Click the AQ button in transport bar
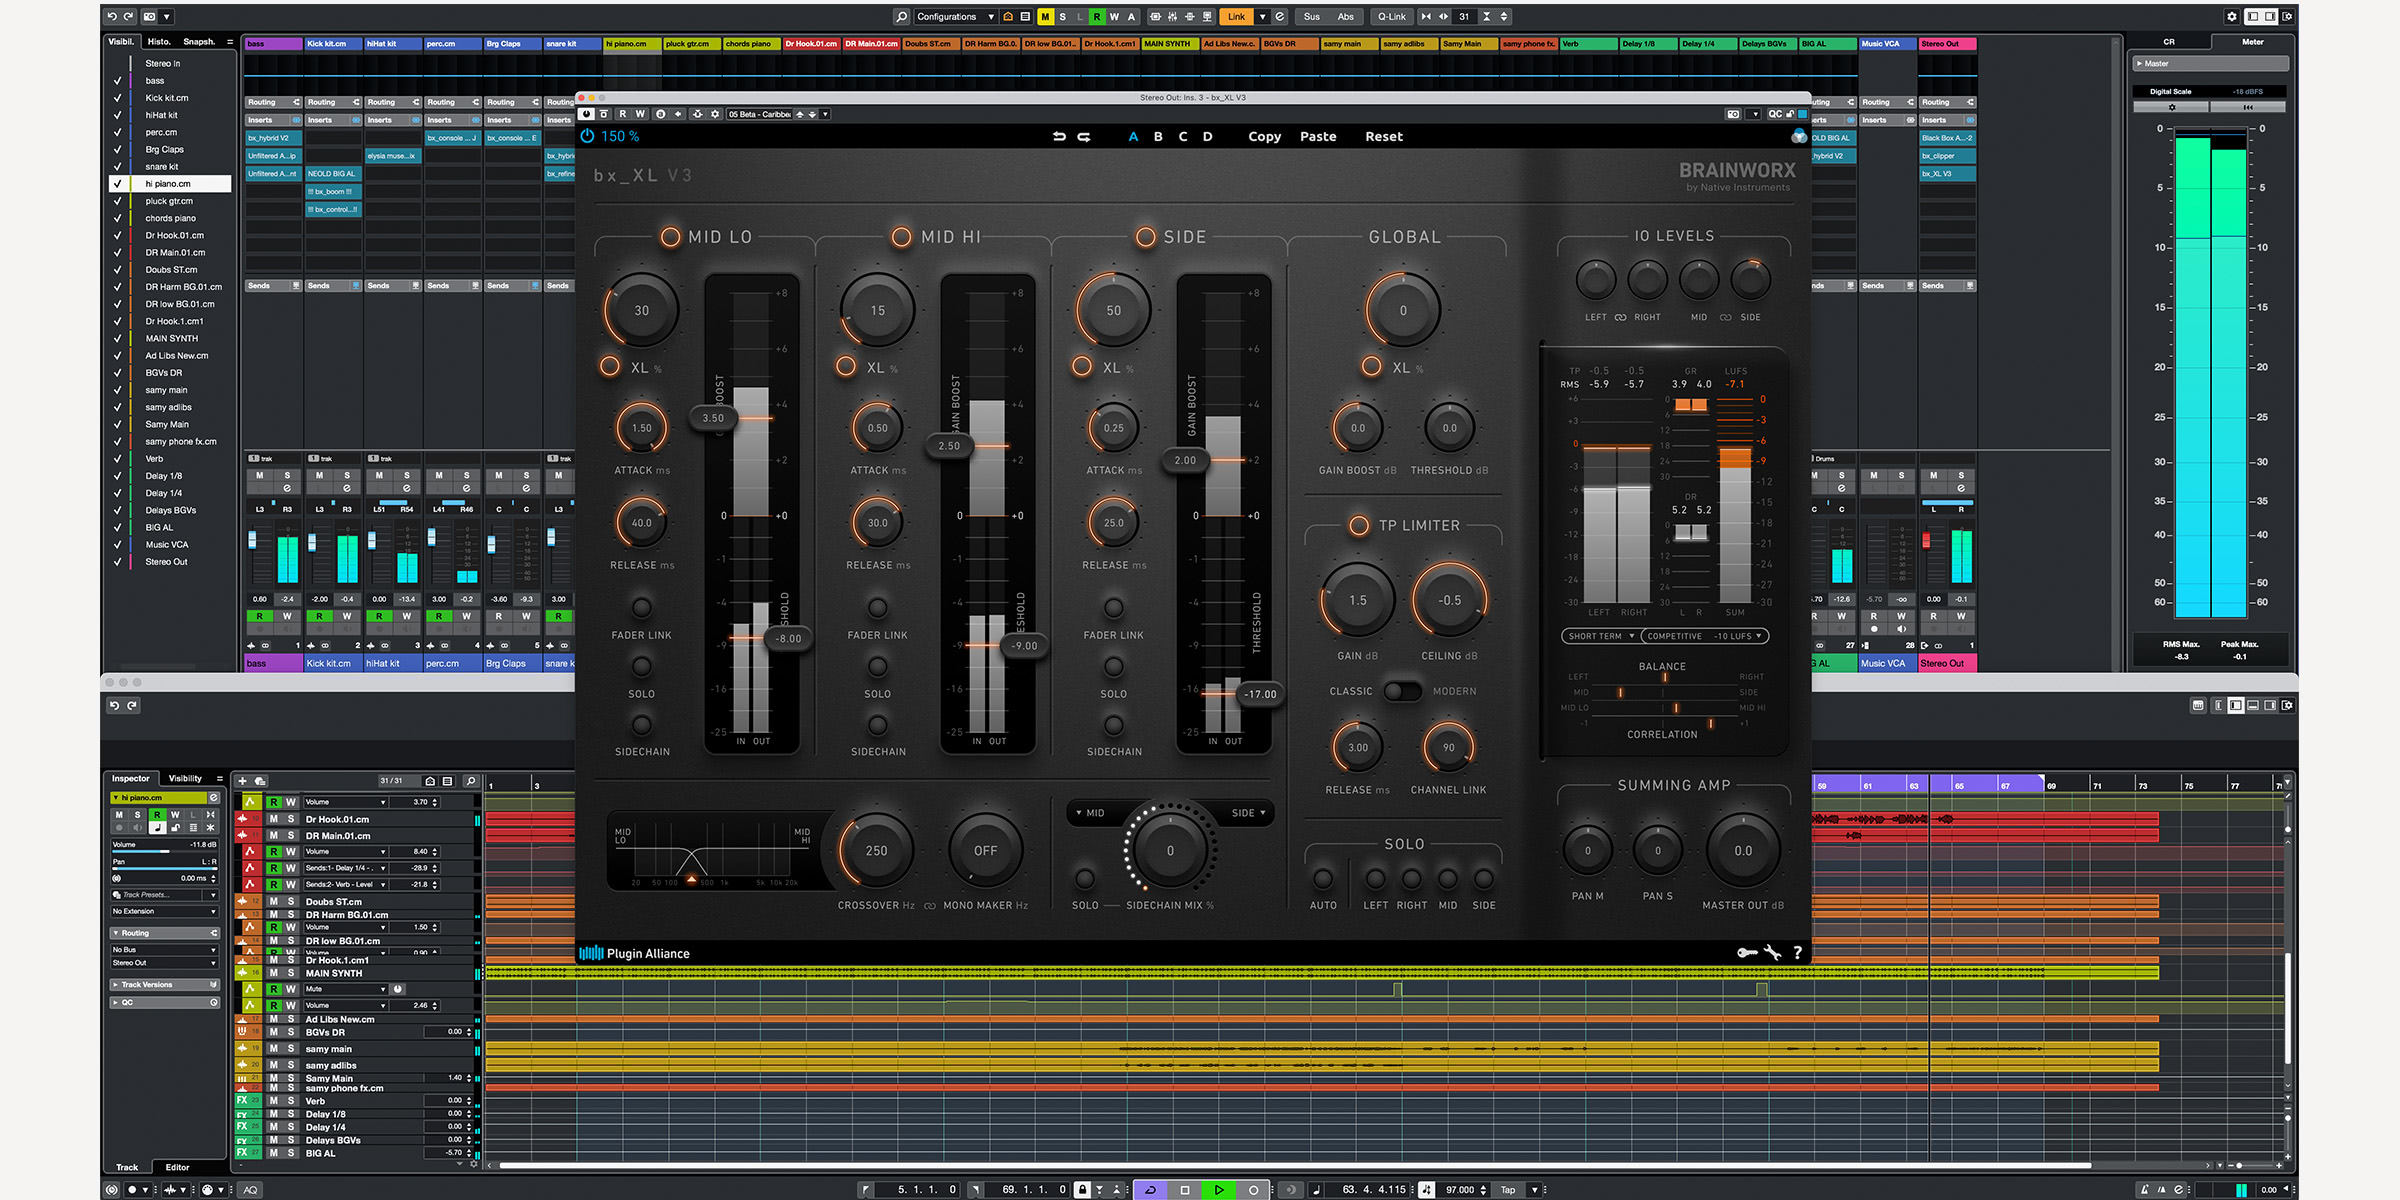 tap(250, 1190)
